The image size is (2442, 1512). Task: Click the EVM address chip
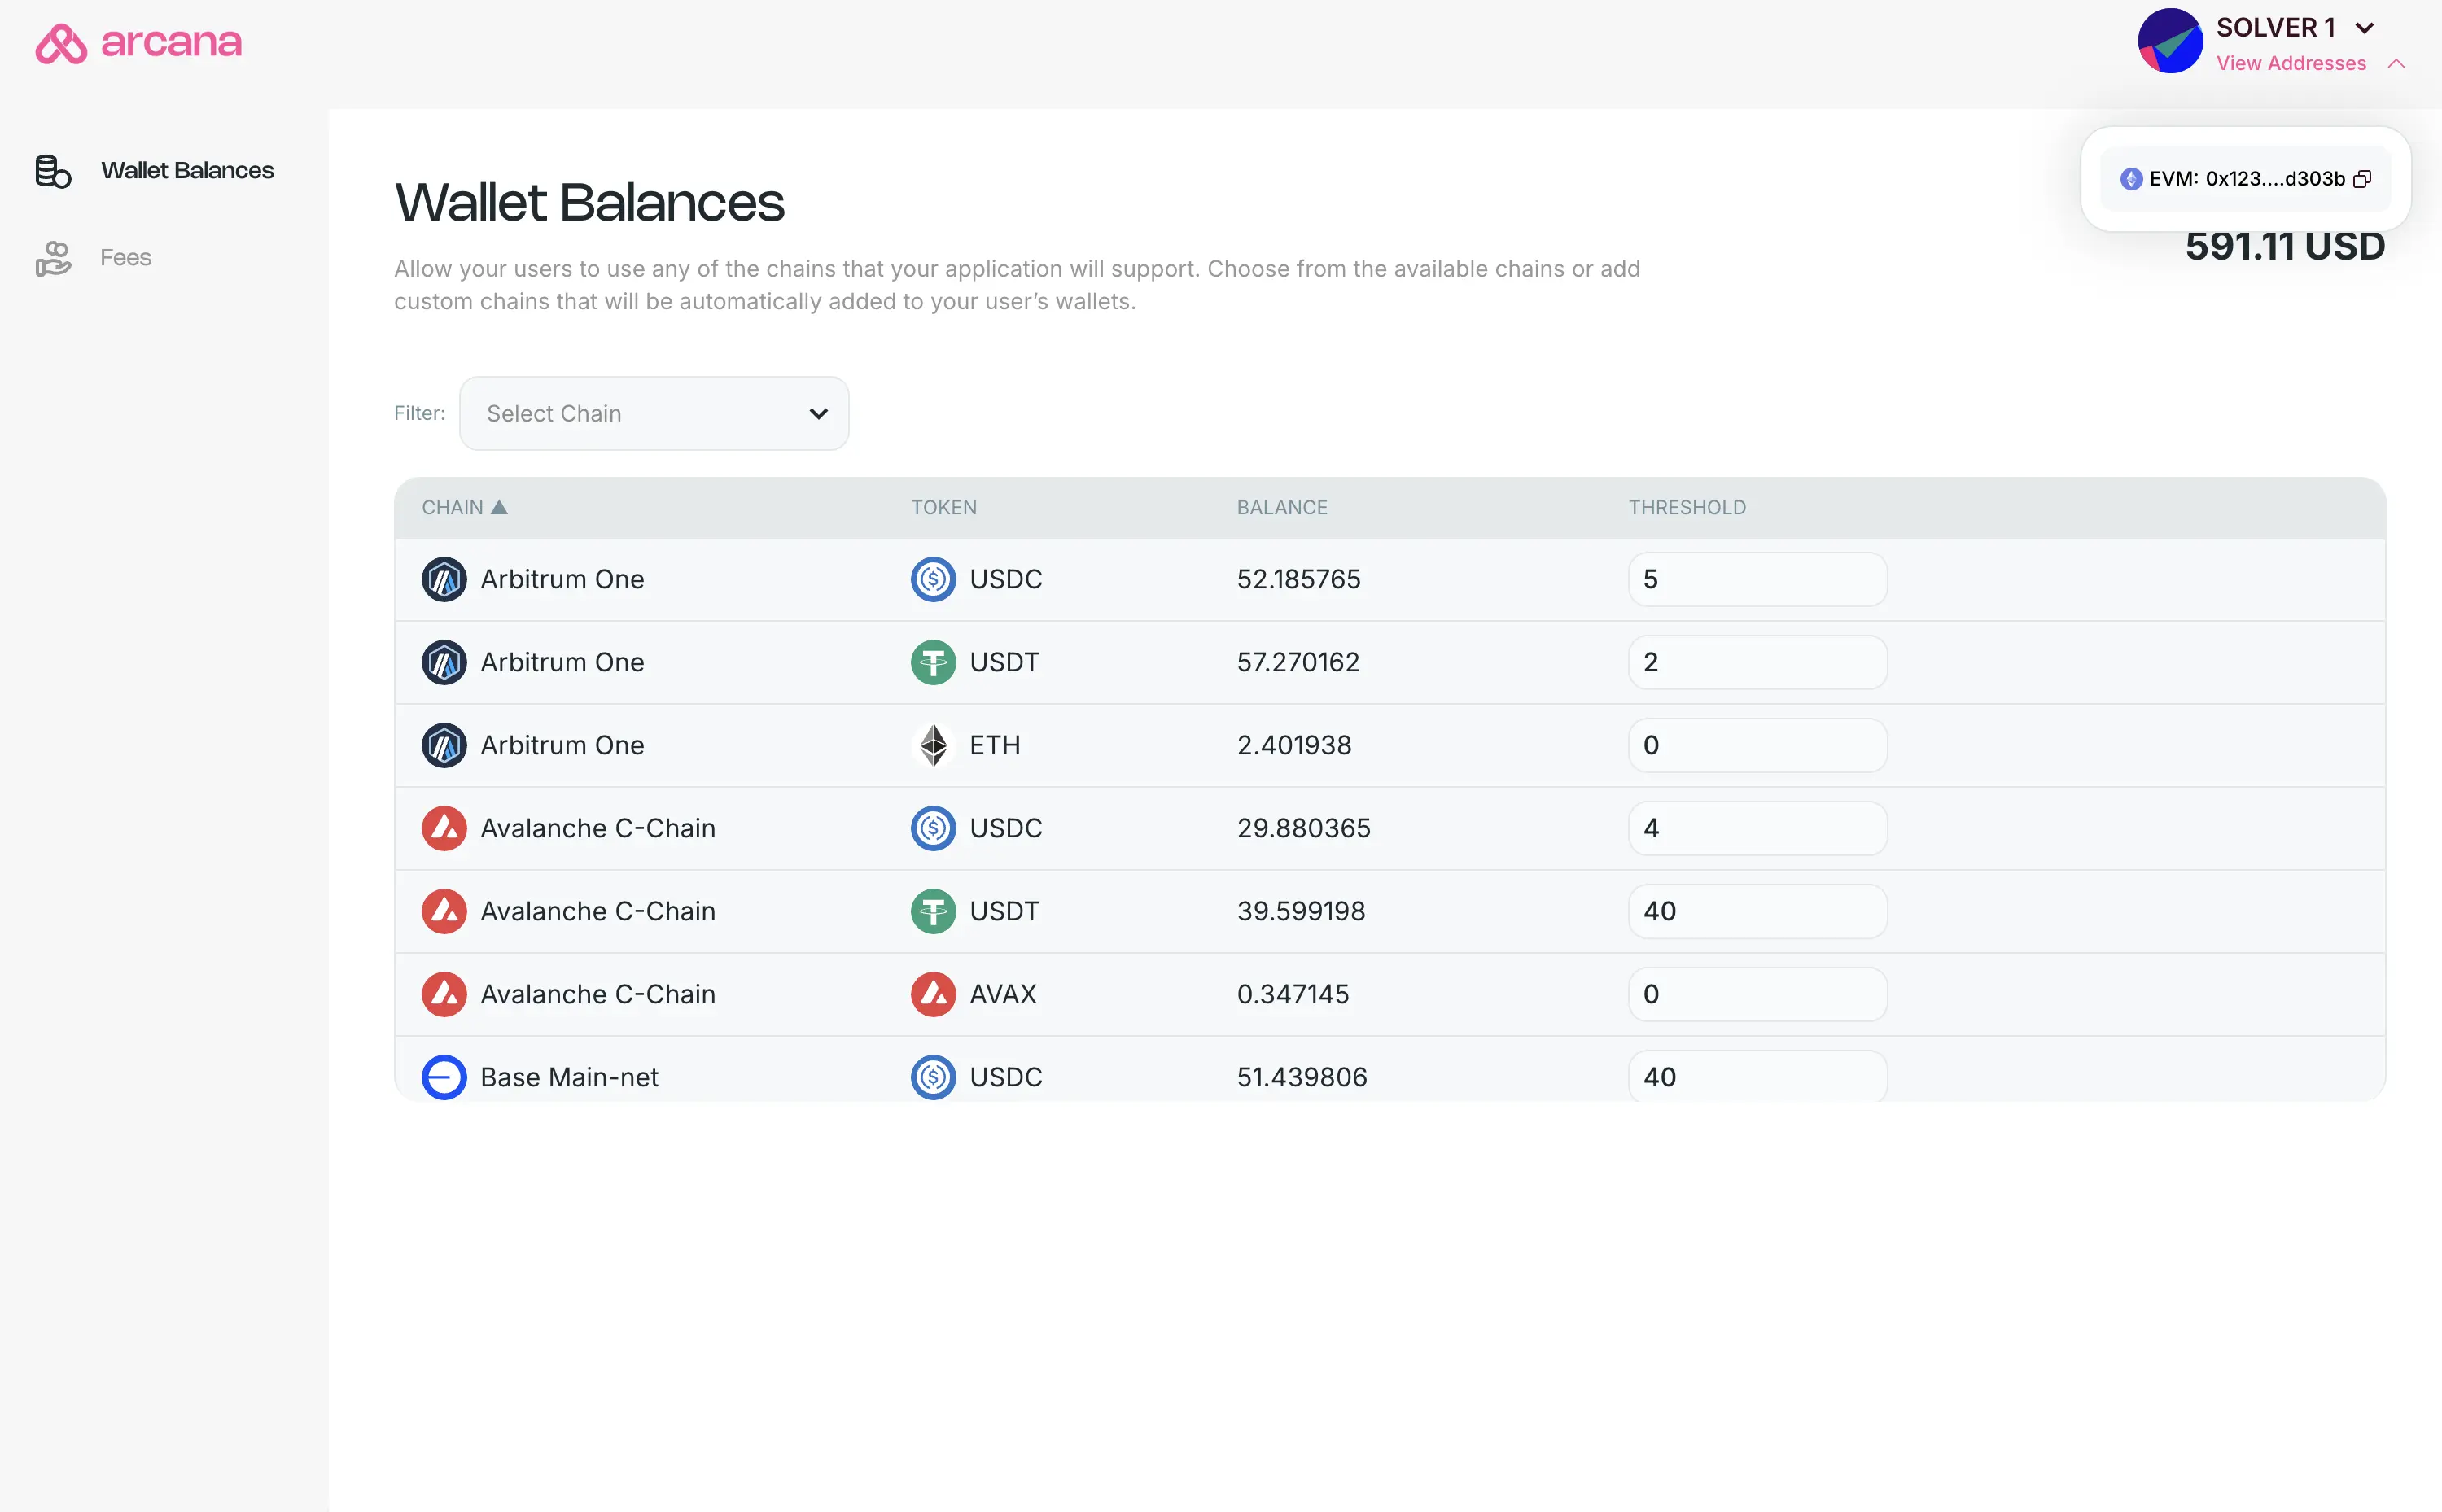[2245, 179]
